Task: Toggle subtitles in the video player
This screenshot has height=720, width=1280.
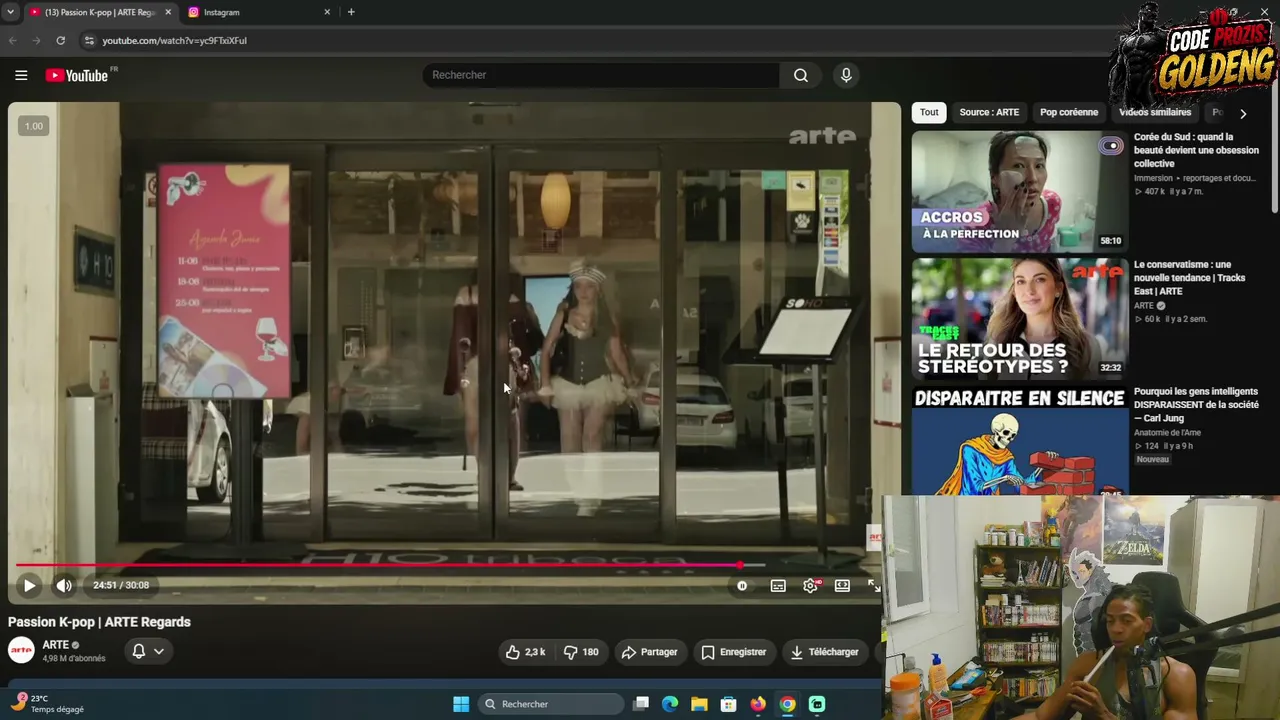Action: [778, 586]
